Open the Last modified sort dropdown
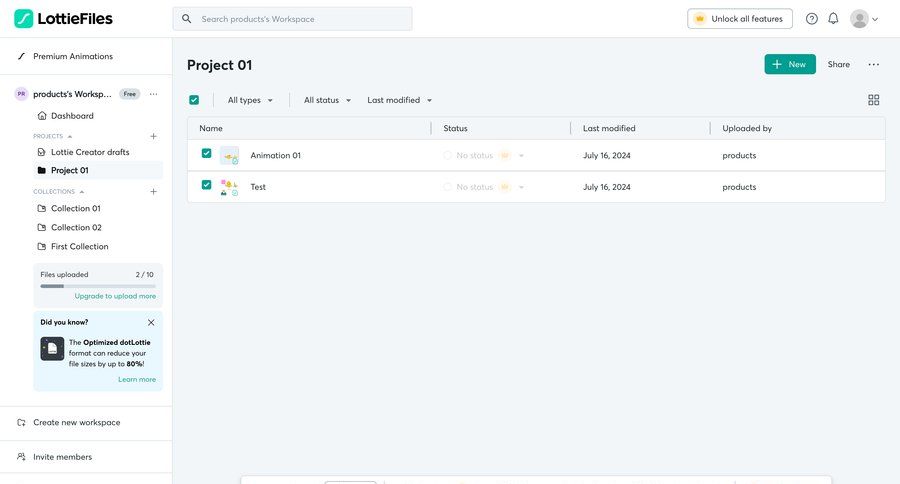The width and height of the screenshot is (900, 484). click(400, 100)
